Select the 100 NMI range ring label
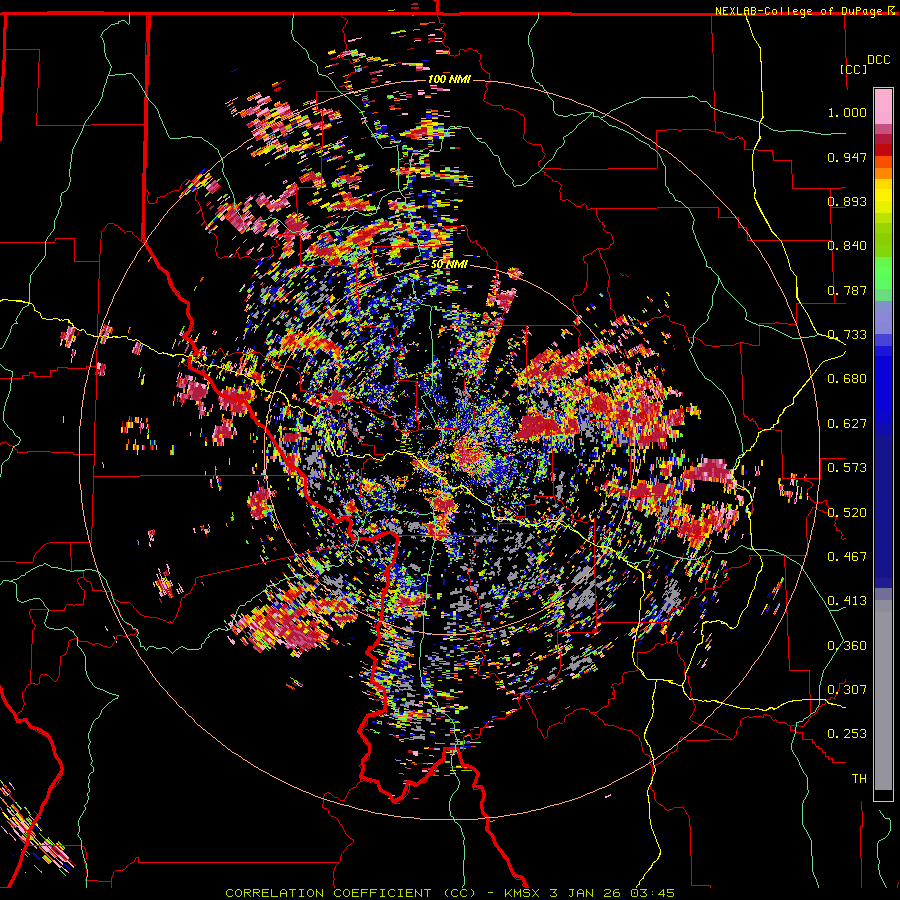 point(449,79)
